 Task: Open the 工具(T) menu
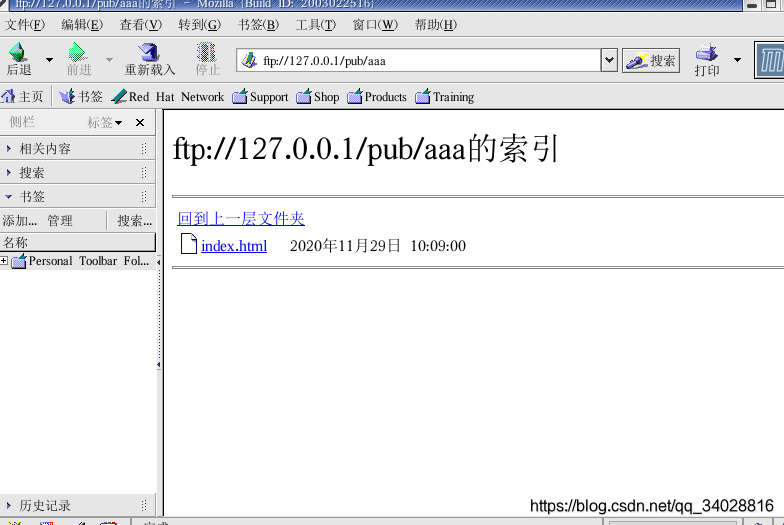pyautogui.click(x=316, y=24)
